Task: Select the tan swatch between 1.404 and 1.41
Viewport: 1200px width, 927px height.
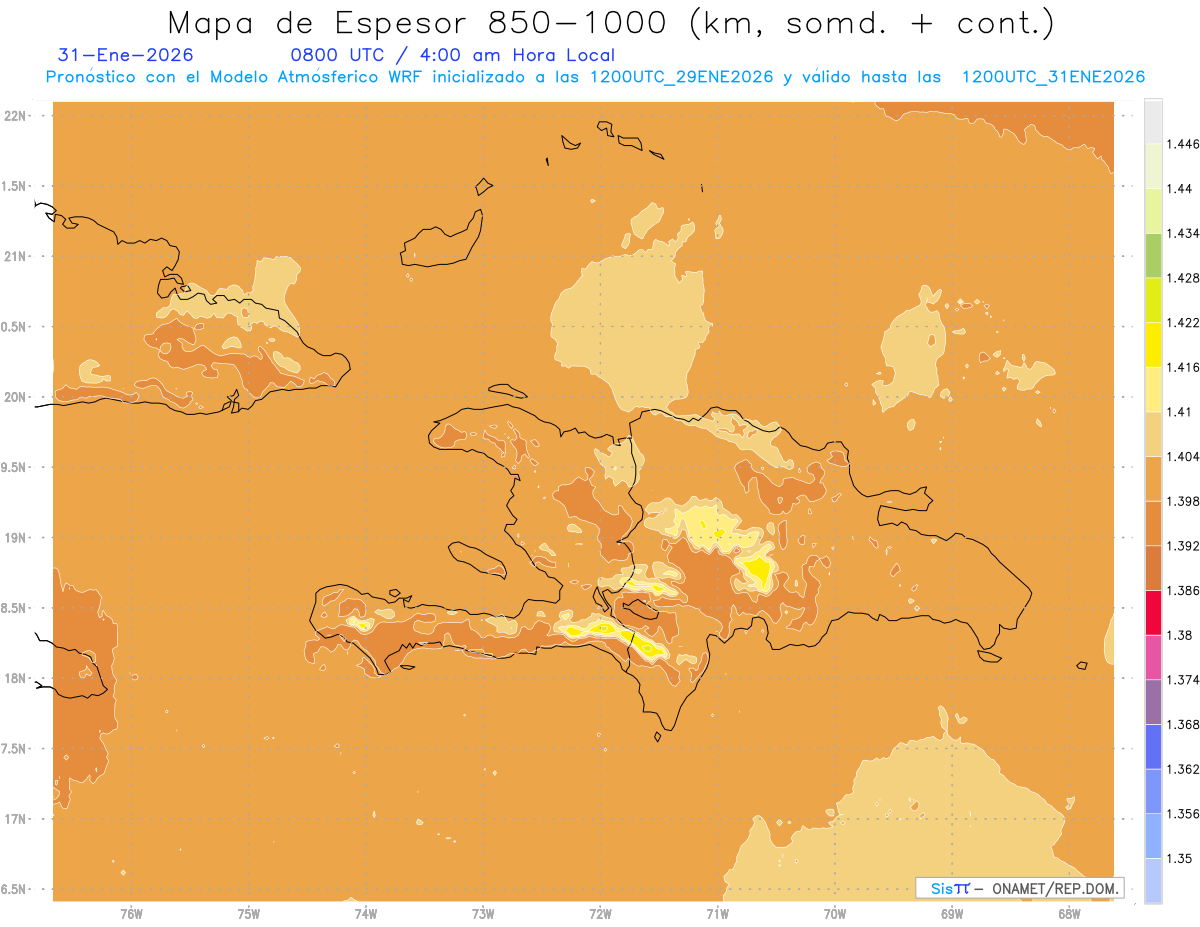Action: tap(1153, 434)
